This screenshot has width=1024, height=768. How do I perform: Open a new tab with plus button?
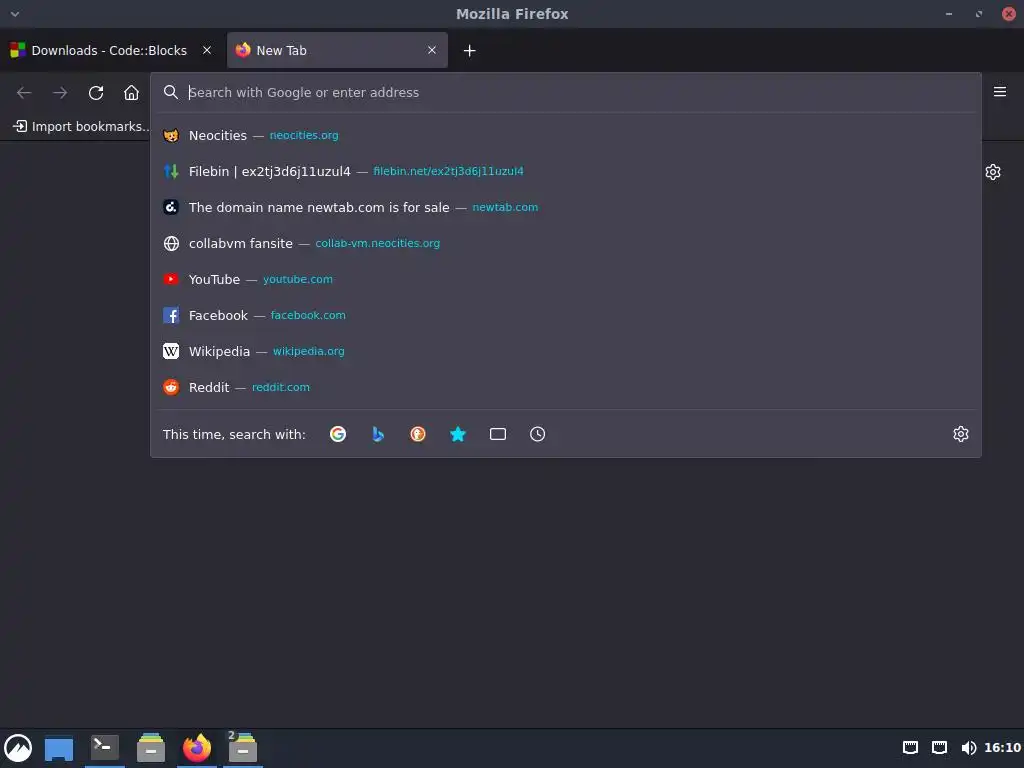point(470,50)
